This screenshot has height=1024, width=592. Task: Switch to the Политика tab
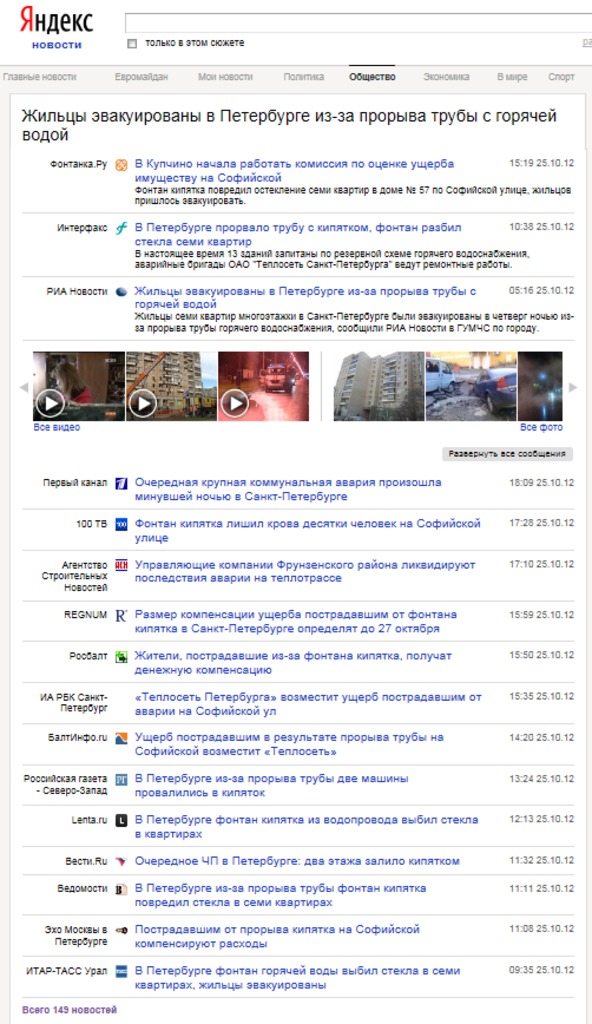tap(303, 76)
